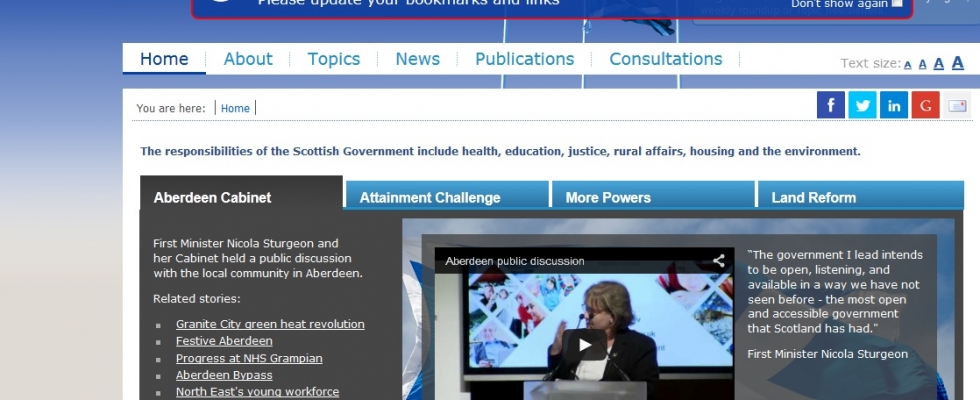Email this page via envelope icon
Image resolution: width=980 pixels, height=400 pixels.
(x=958, y=105)
